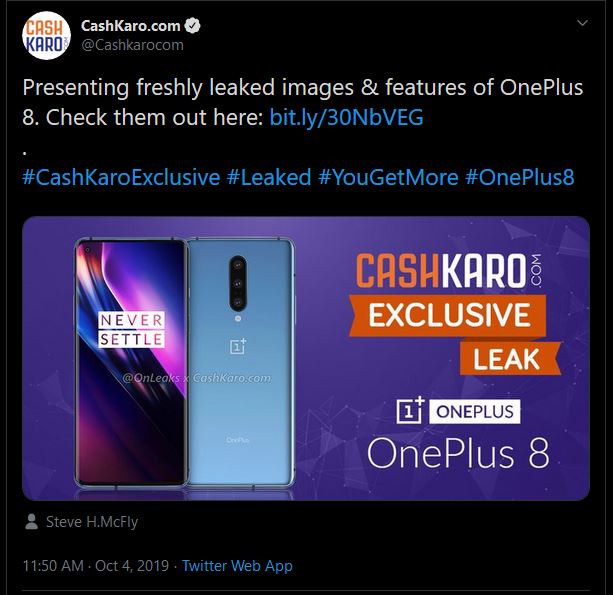Open the #YouGetMore hashtag
613x595 pixels.
[x=388, y=177]
